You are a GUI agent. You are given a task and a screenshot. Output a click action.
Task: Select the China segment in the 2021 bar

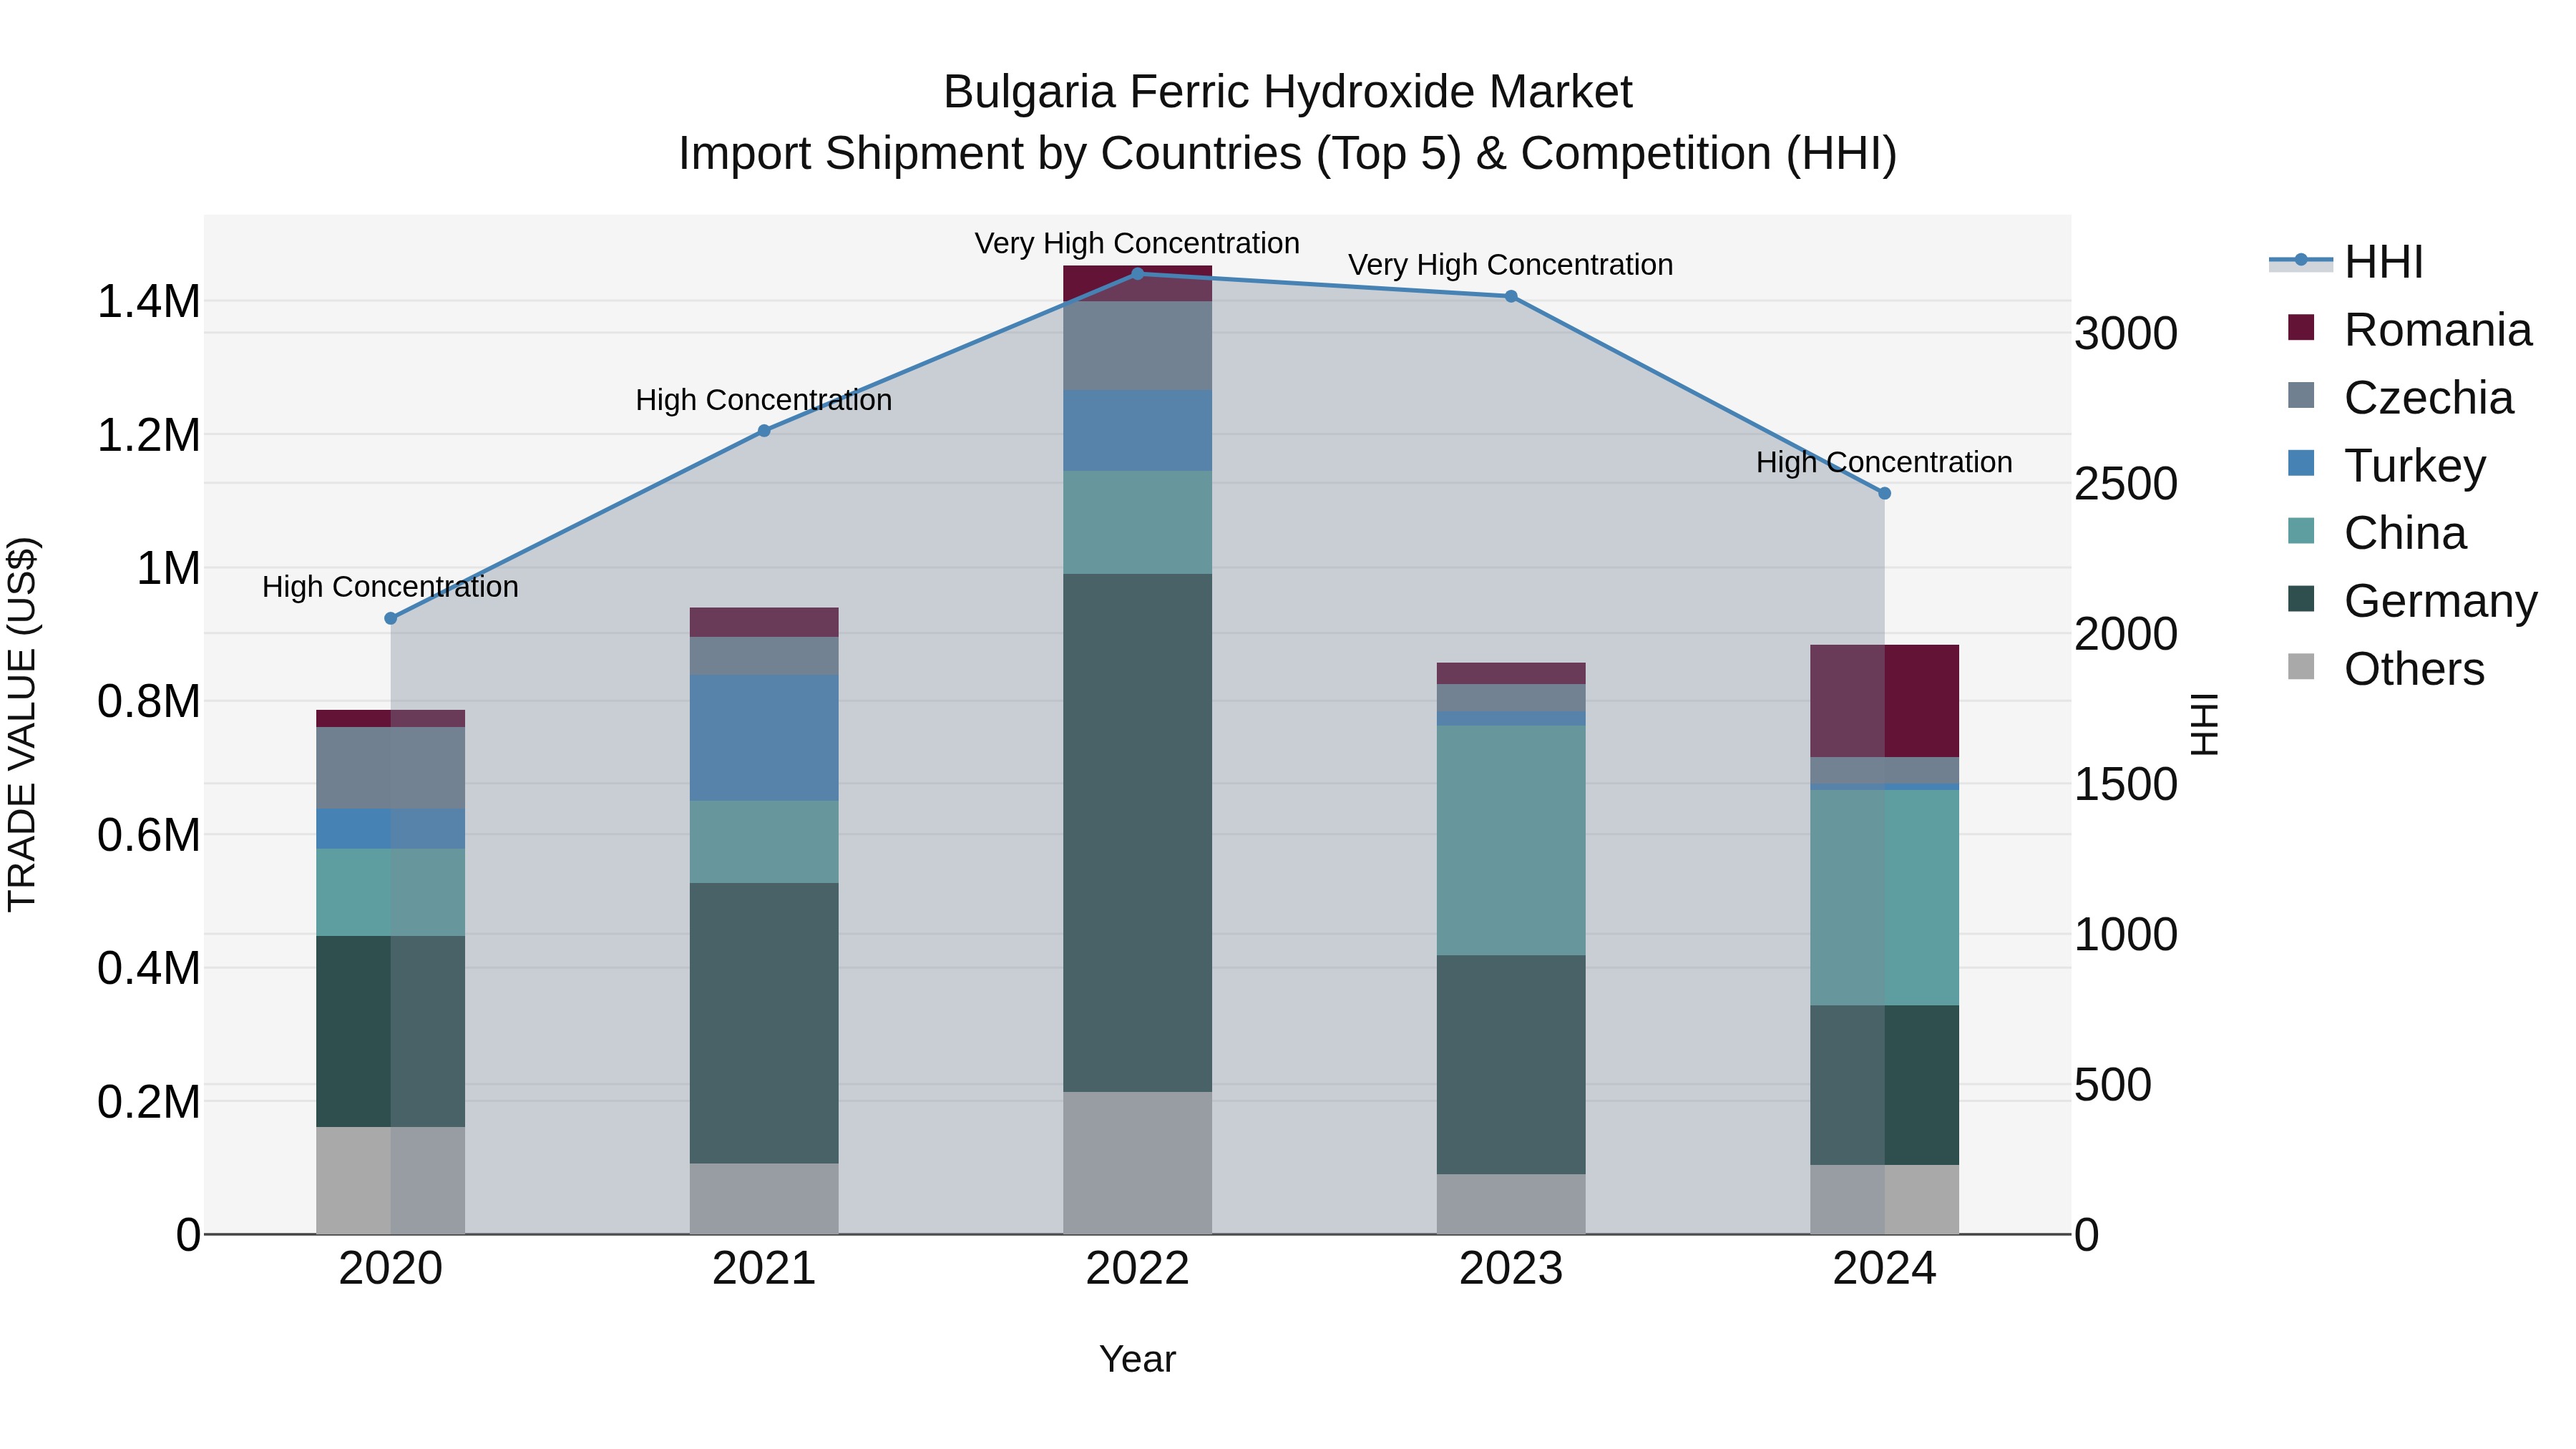pos(764,841)
